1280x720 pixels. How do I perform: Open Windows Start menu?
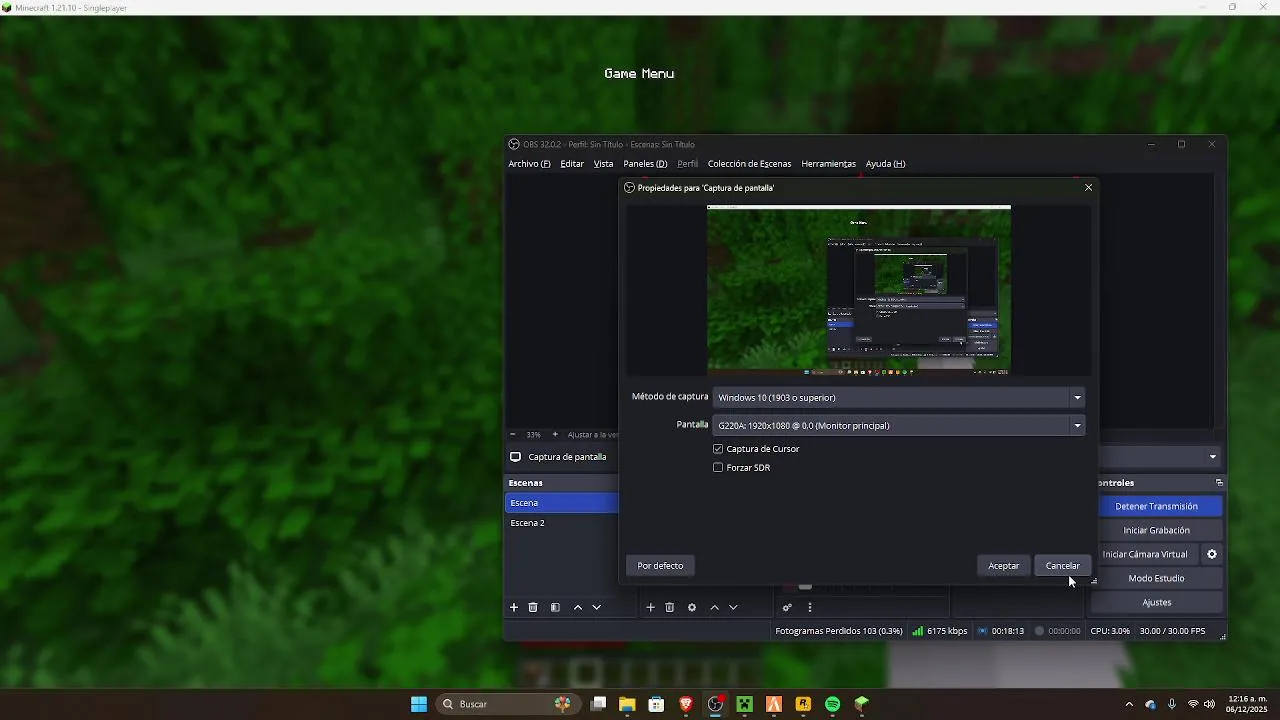[419, 704]
